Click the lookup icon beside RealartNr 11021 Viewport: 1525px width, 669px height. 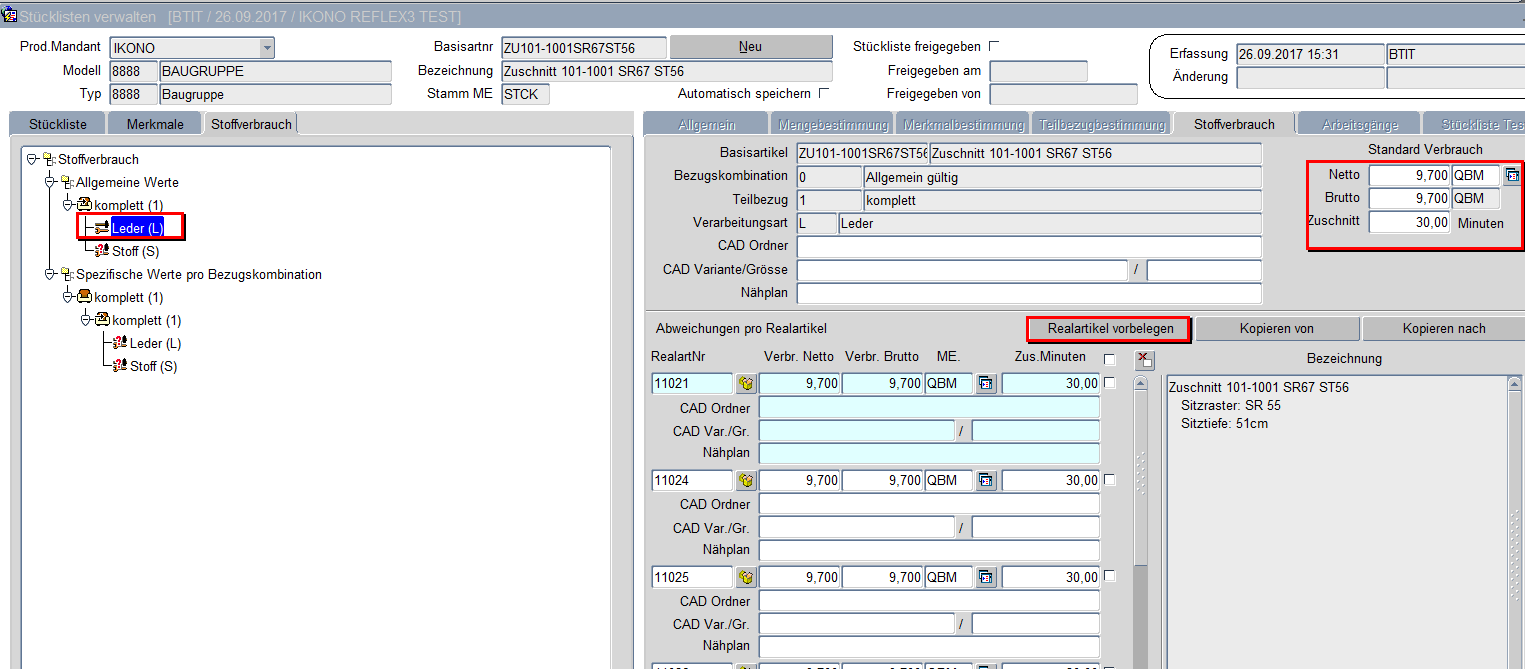[x=746, y=384]
